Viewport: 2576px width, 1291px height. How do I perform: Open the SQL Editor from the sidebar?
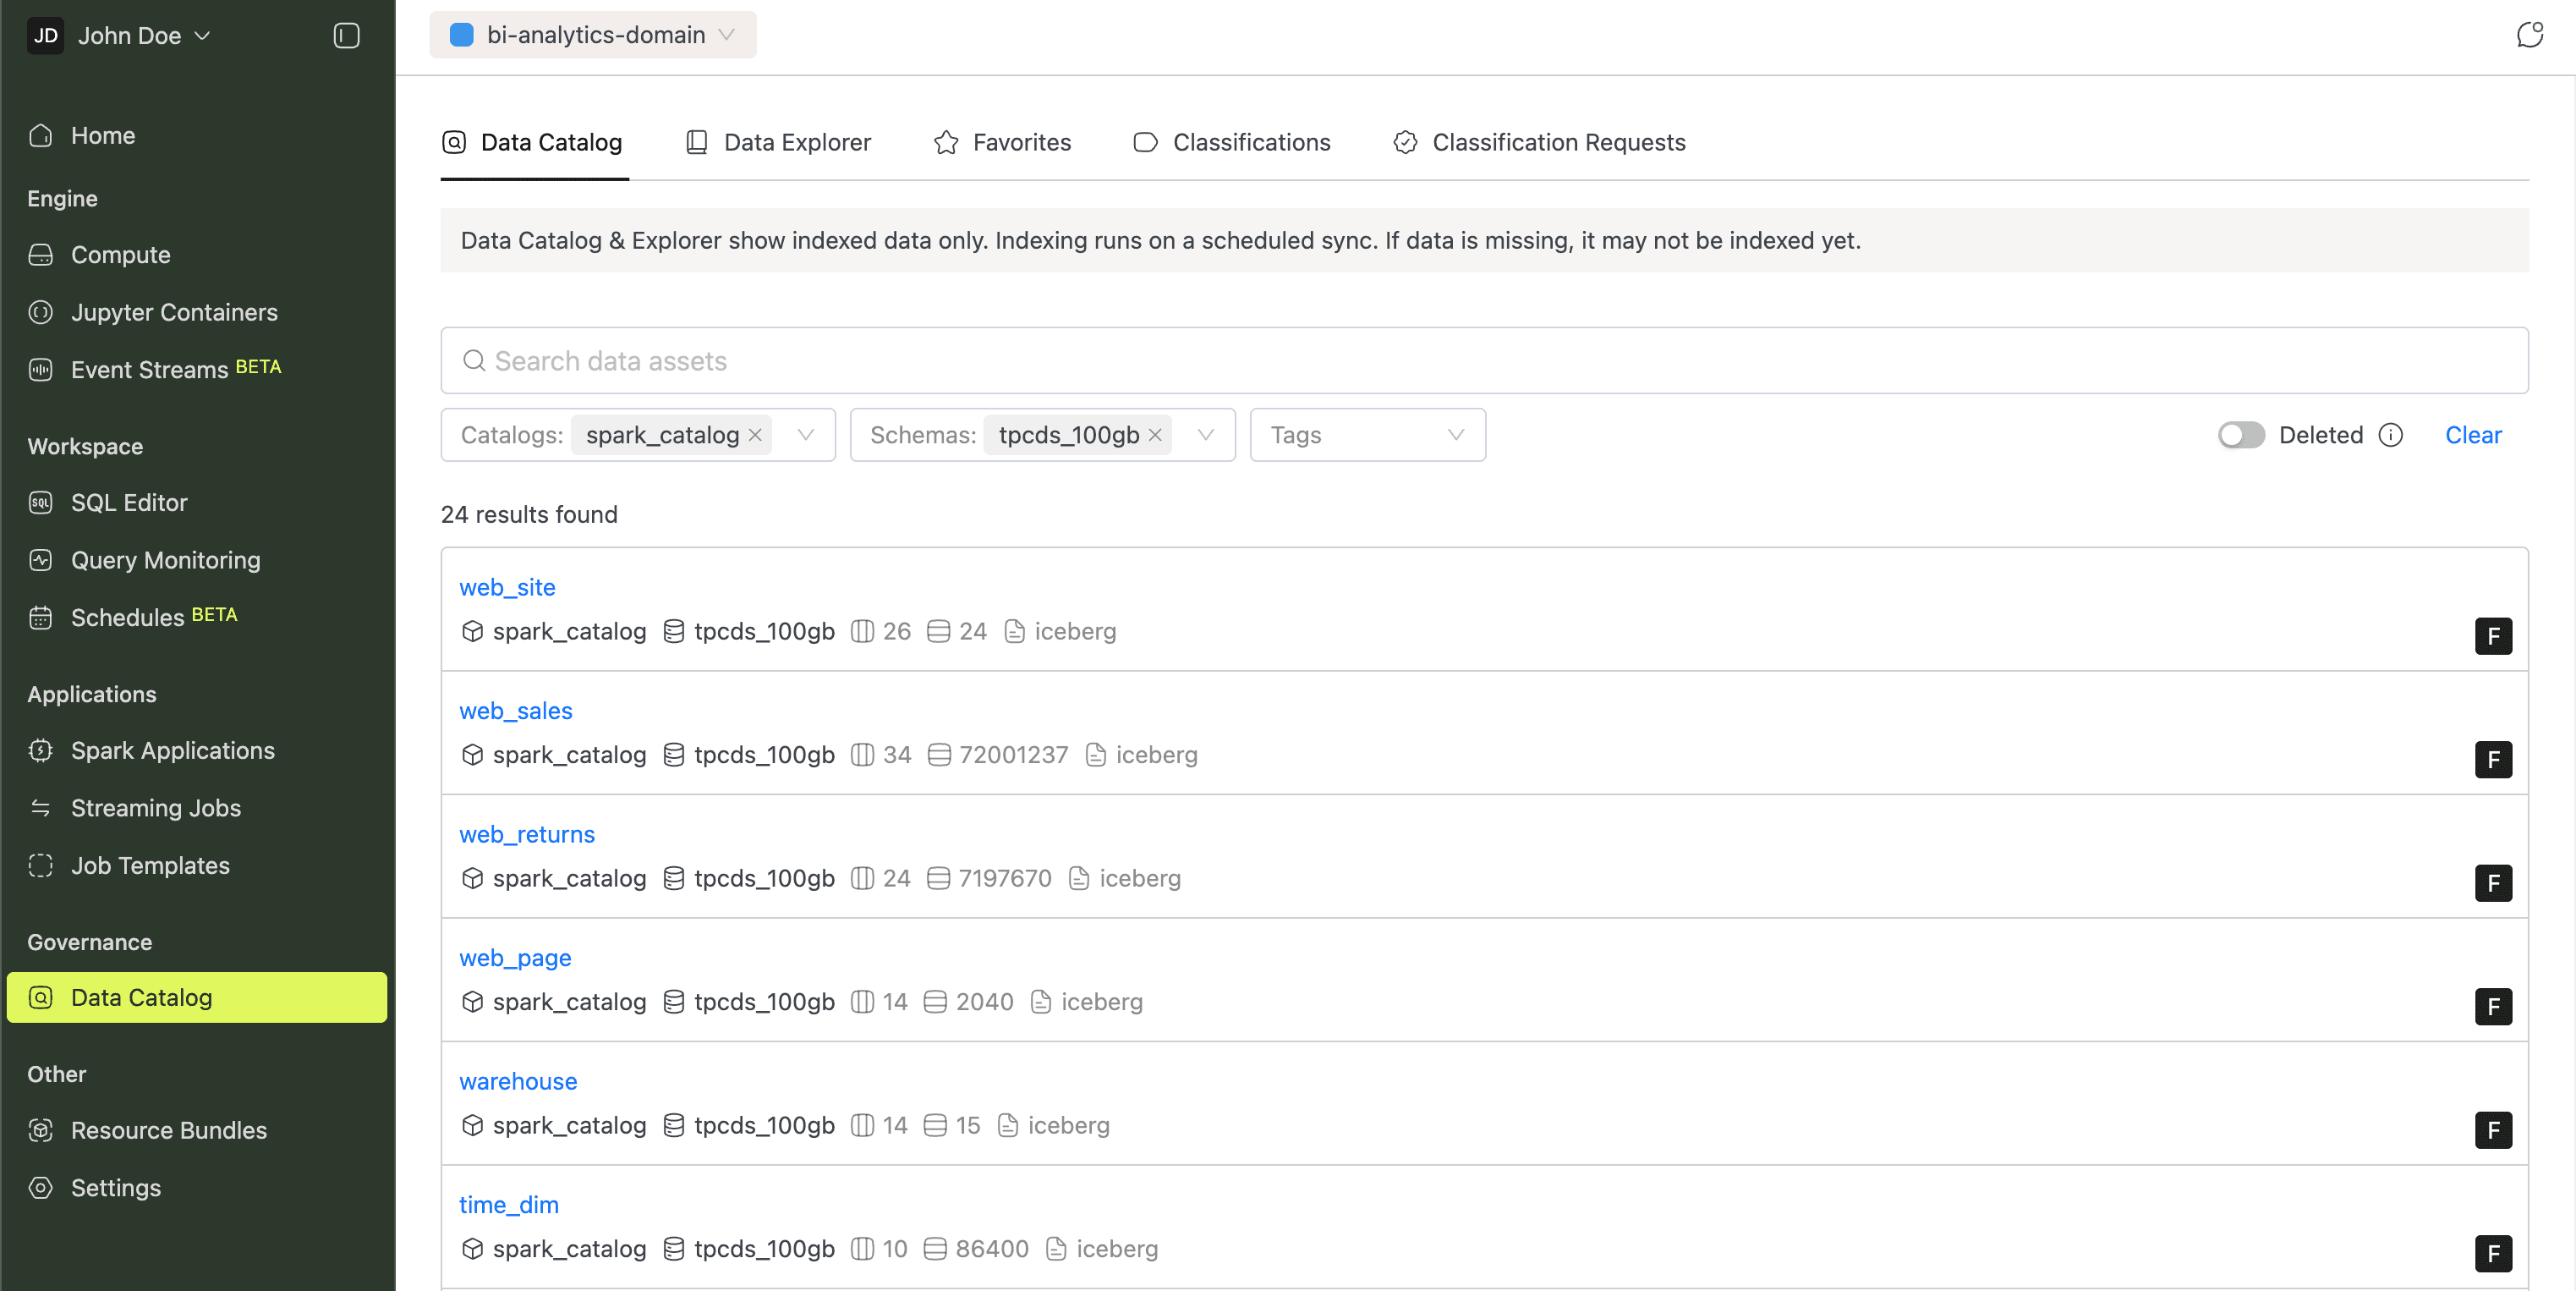coord(129,502)
